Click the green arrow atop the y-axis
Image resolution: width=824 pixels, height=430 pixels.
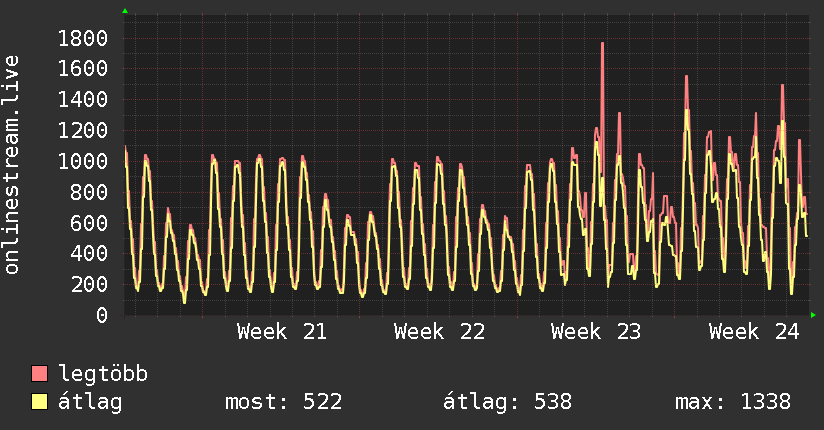pos(125,11)
